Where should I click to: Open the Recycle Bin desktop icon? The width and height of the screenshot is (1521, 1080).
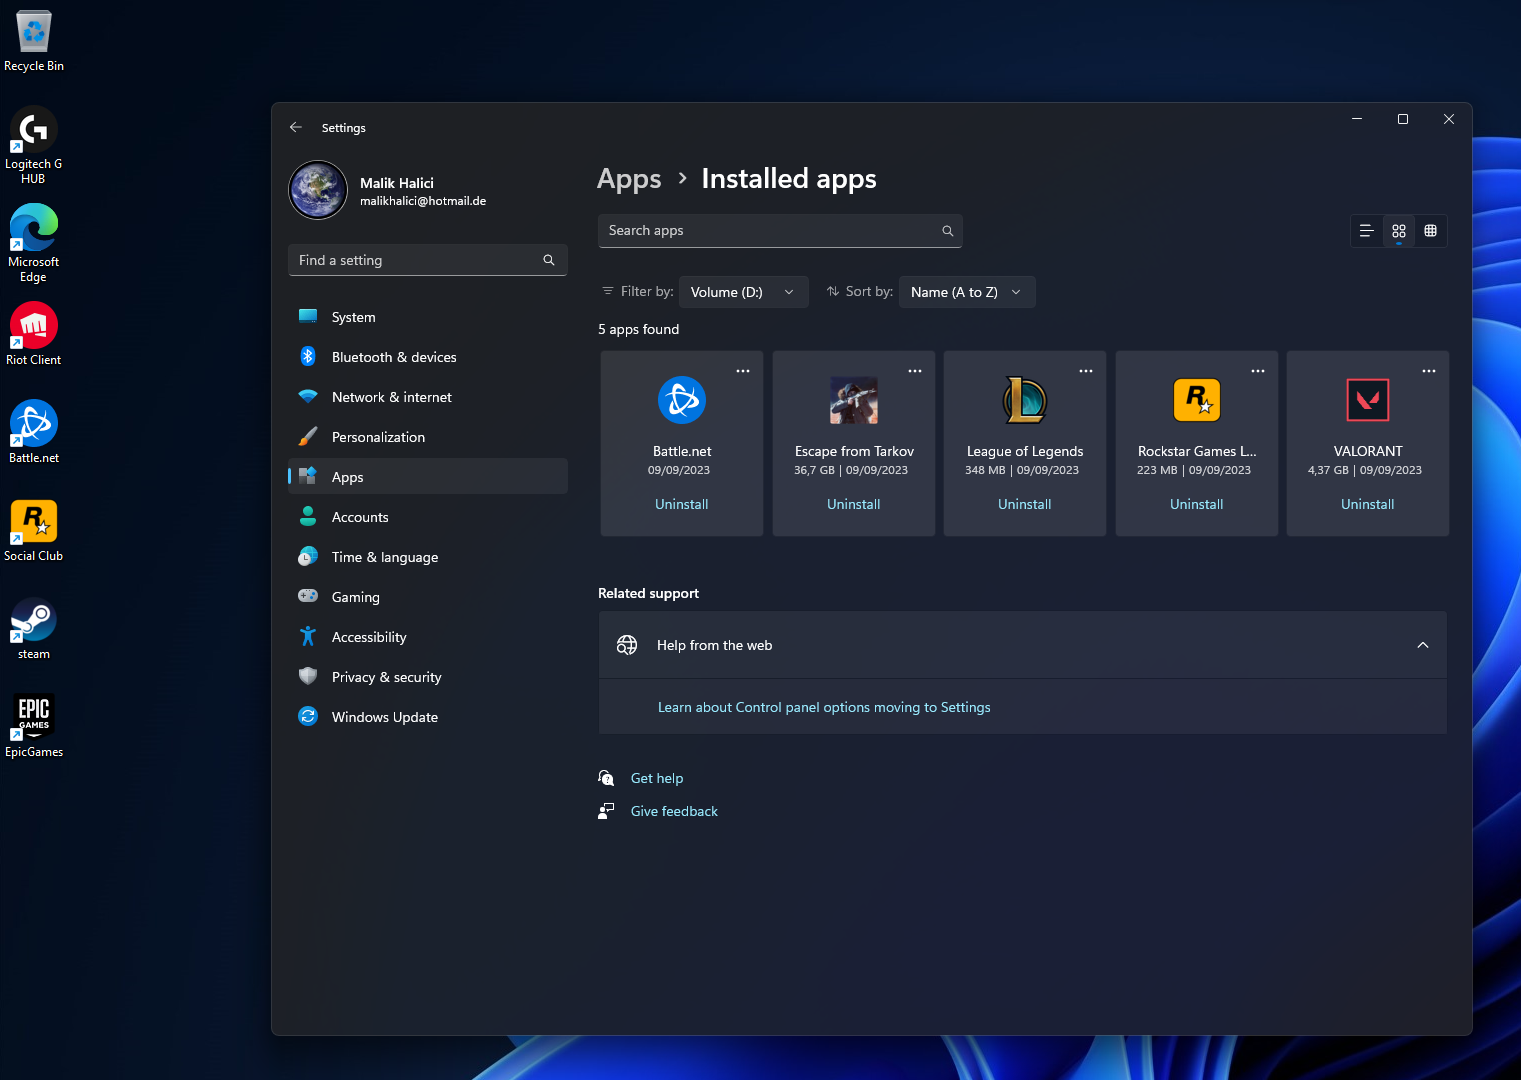coord(34,42)
